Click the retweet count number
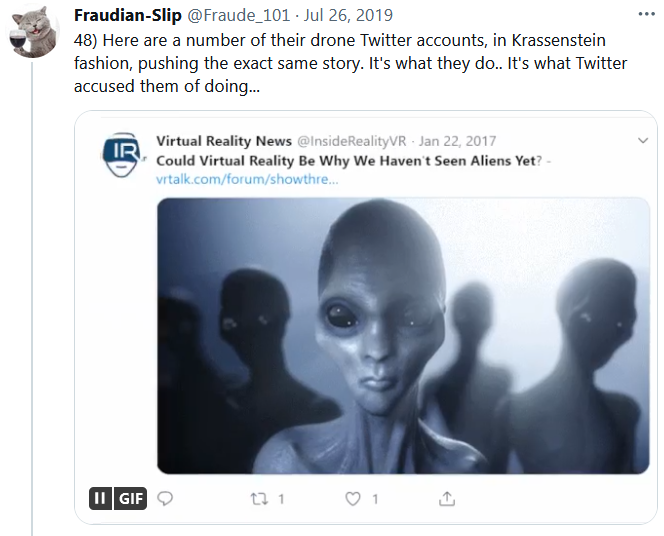 (x=281, y=499)
